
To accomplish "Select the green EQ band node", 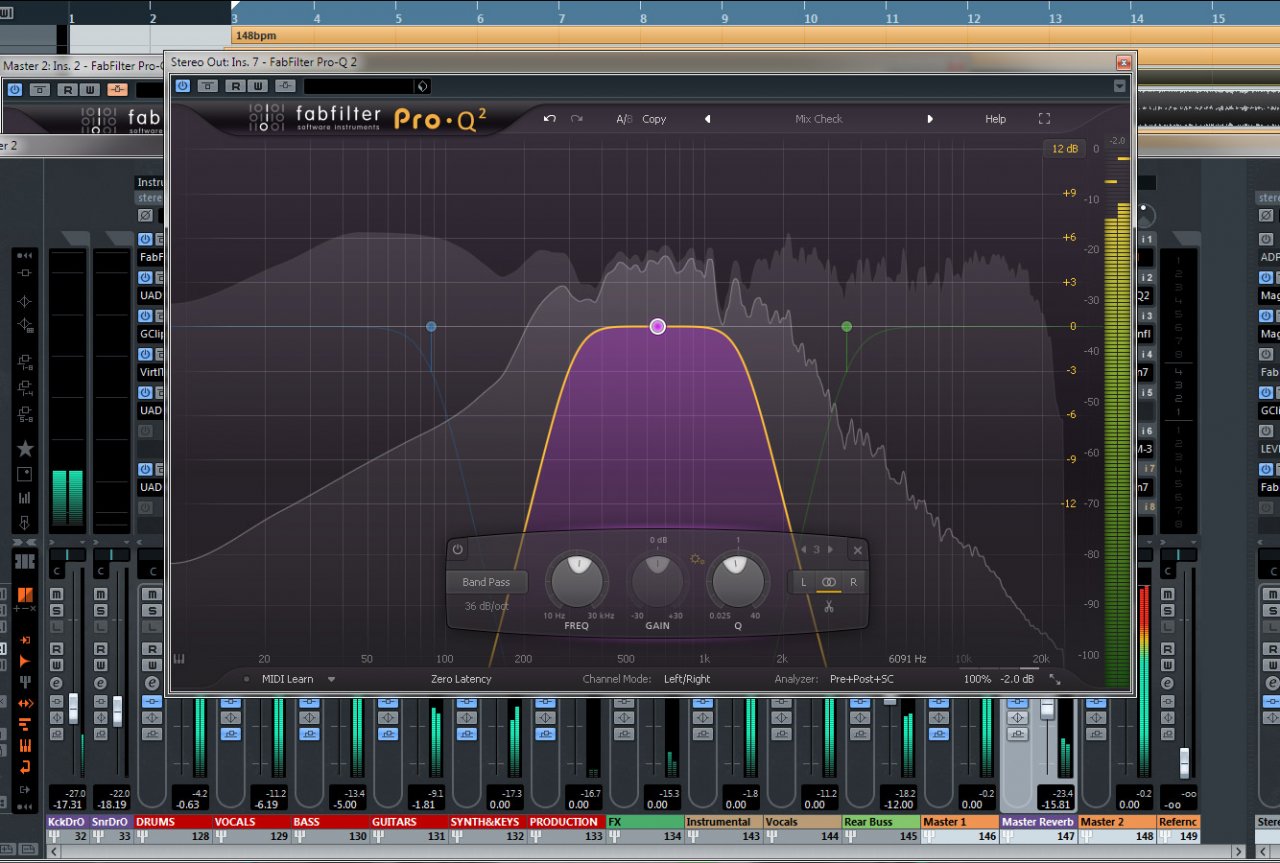I will [x=847, y=326].
